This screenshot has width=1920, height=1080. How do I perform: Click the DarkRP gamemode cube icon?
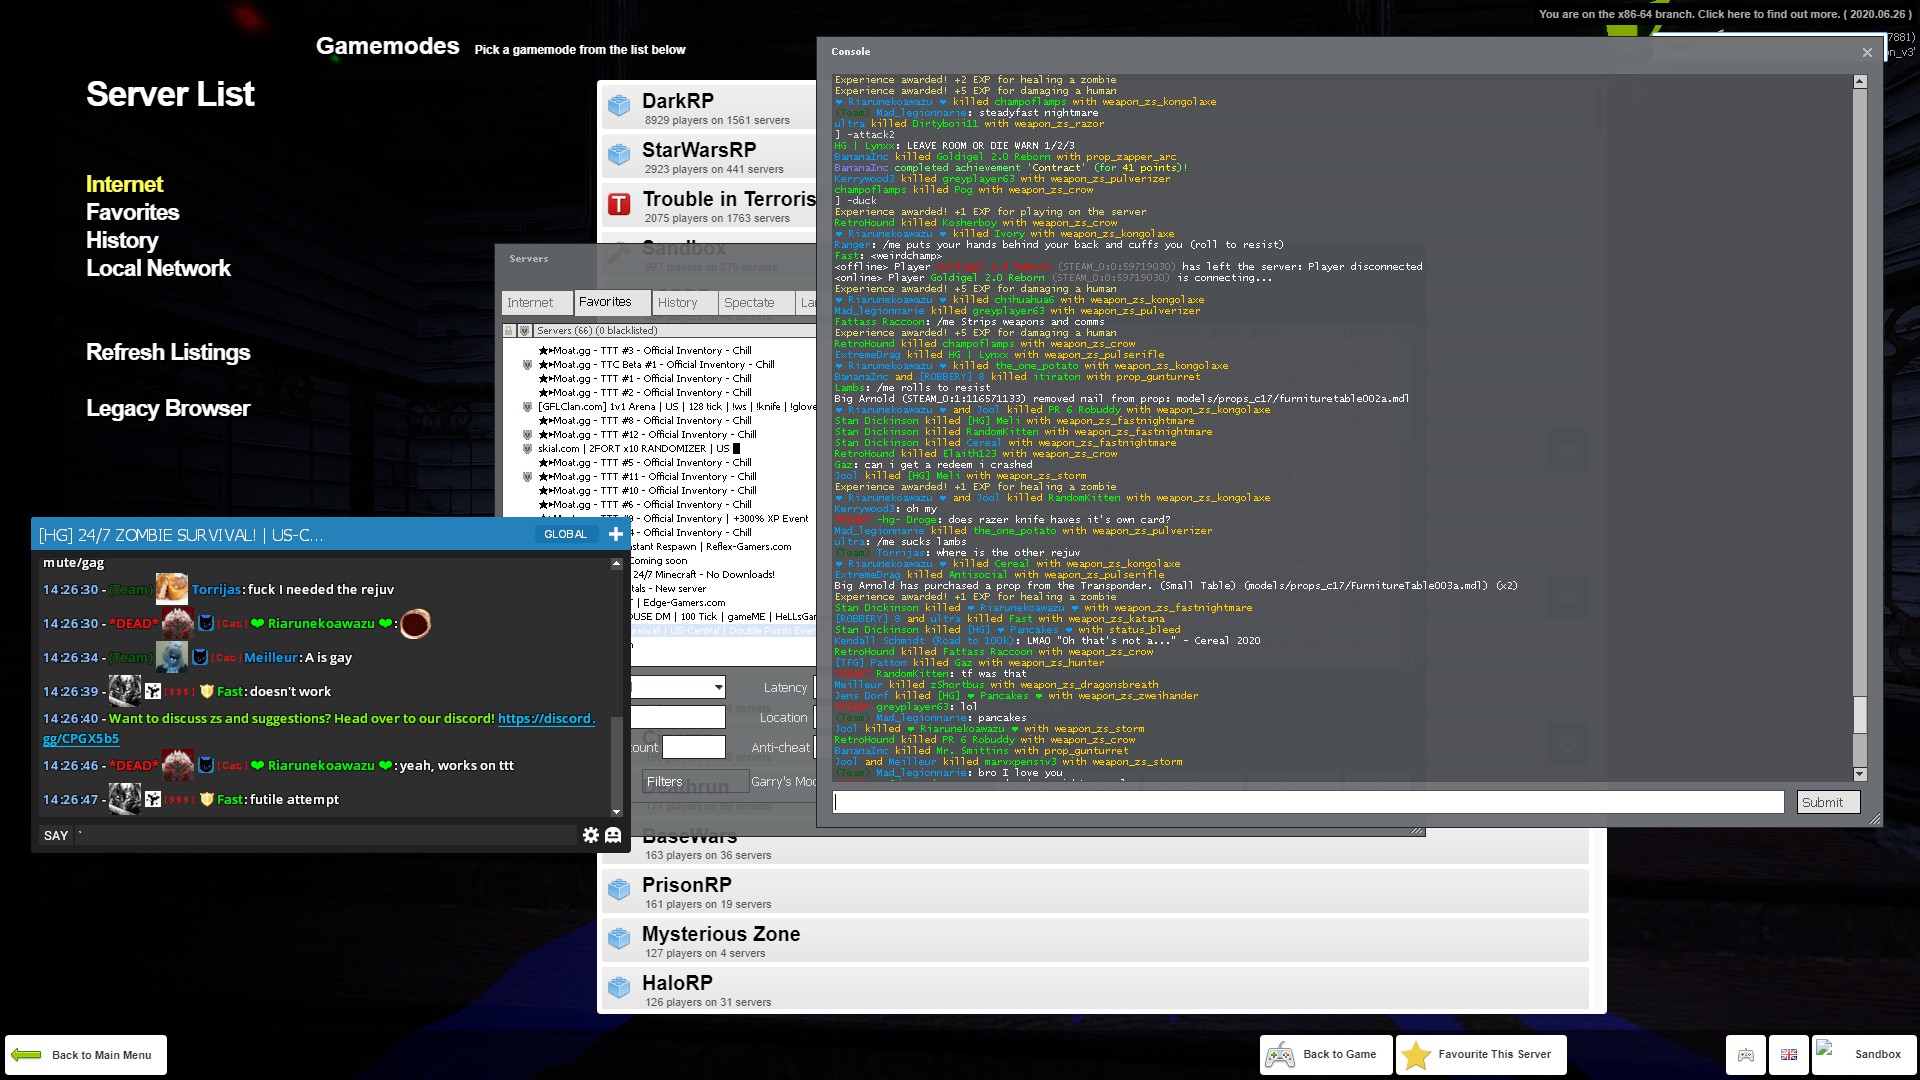pos(619,105)
